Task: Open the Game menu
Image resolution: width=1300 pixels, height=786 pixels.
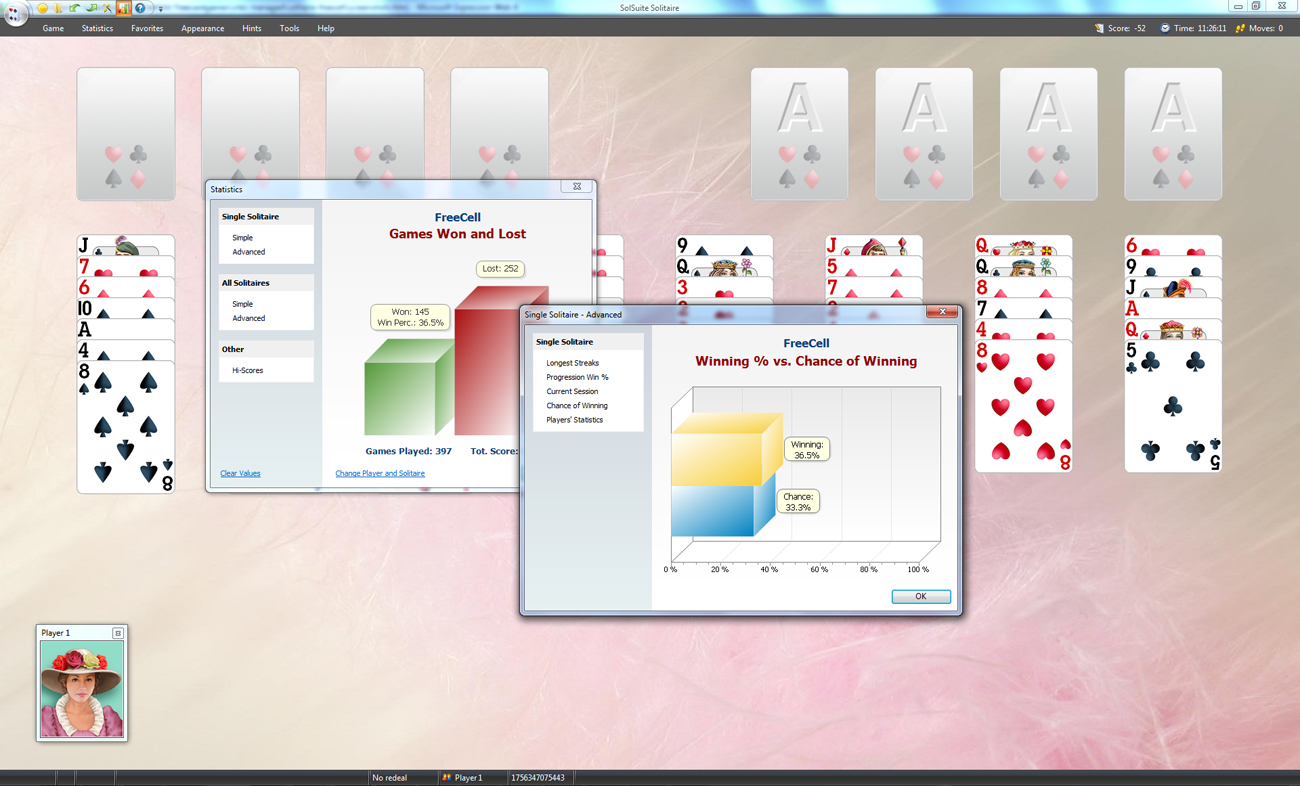Action: tap(53, 28)
